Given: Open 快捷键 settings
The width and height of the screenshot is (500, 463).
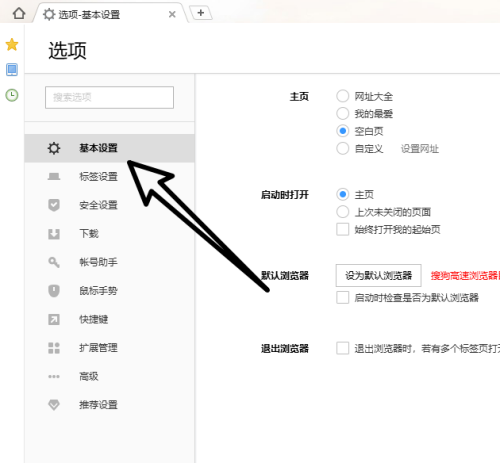Looking at the screenshot, I should tap(110, 319).
